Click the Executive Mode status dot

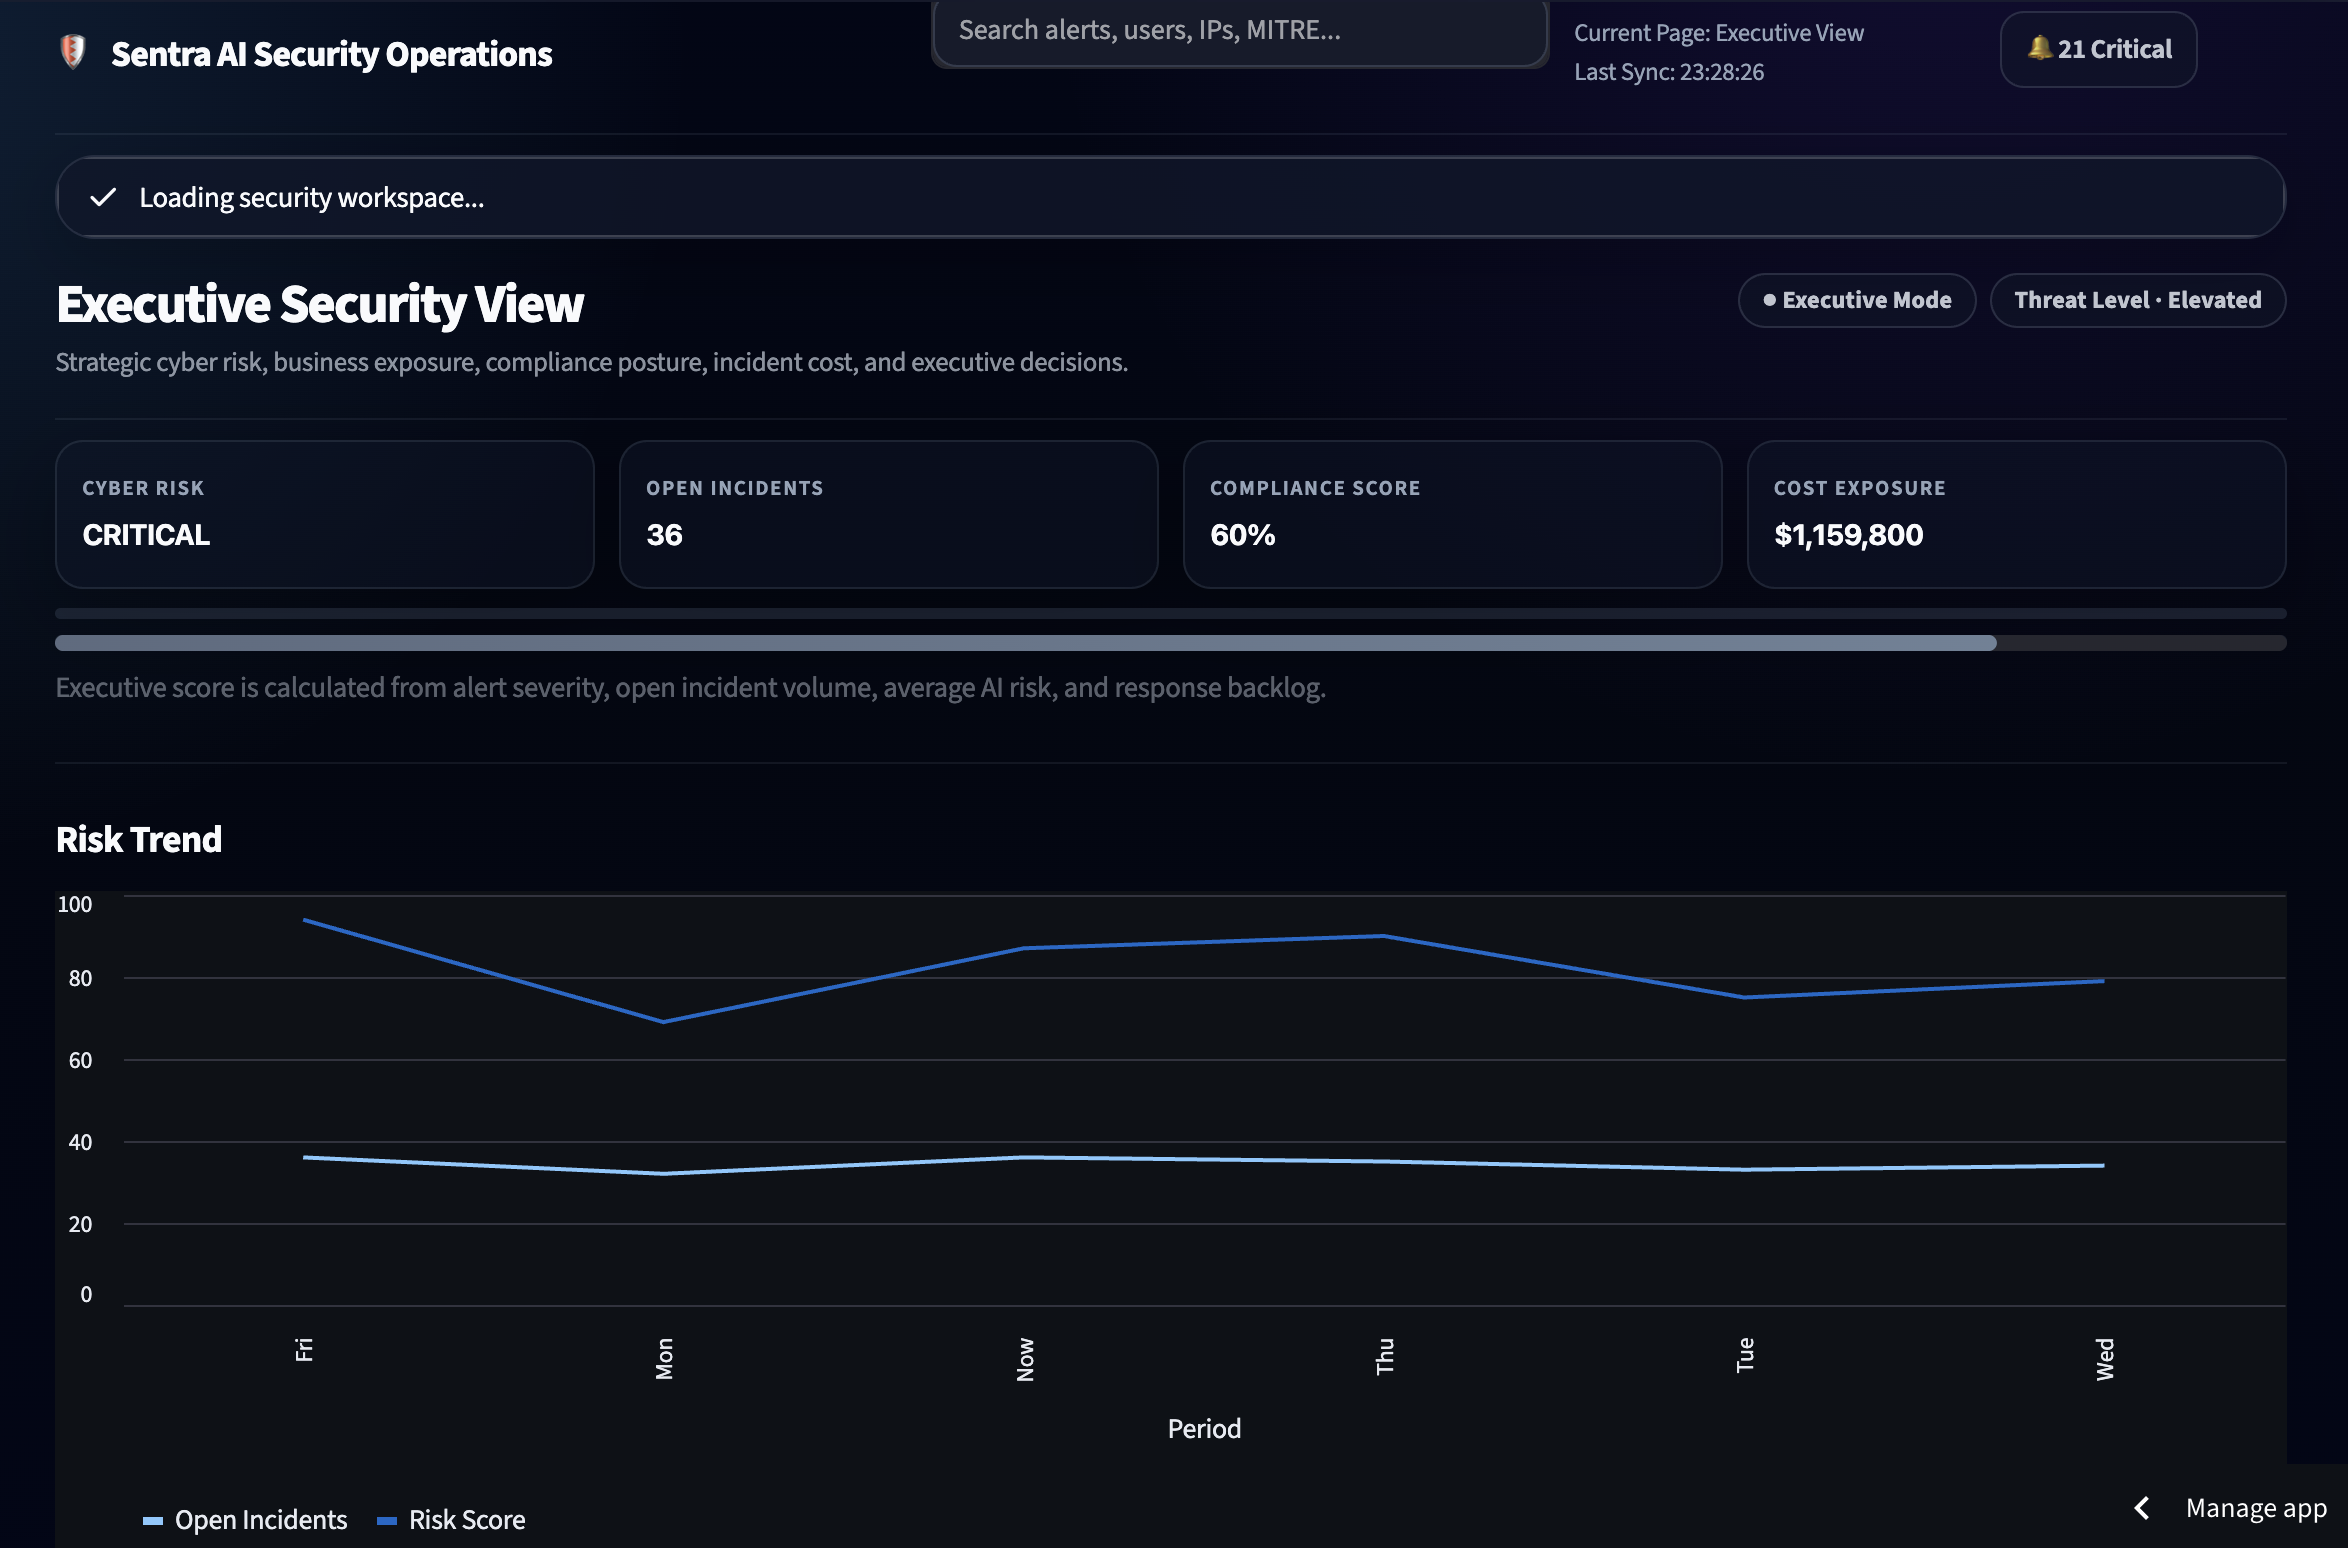pos(1769,300)
